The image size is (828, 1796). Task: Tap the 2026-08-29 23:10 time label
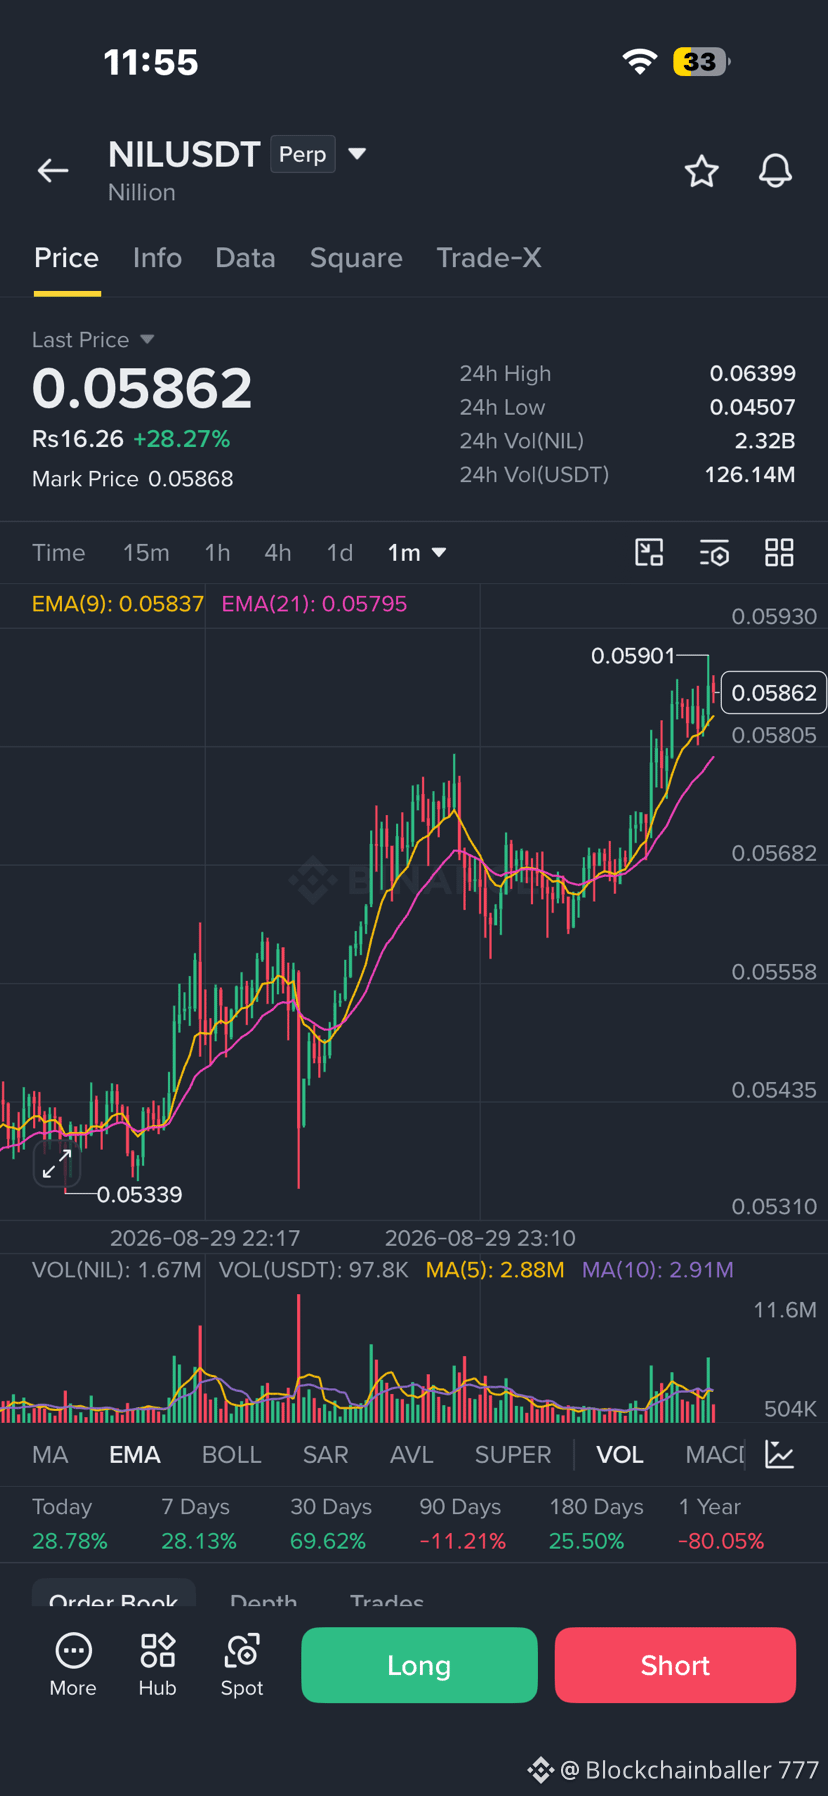[480, 1238]
